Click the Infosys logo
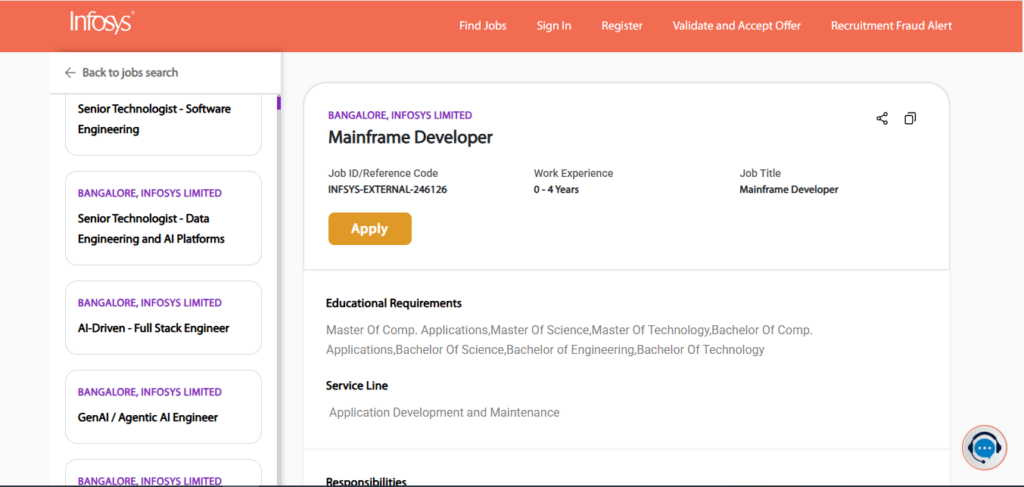1024x487 pixels. (102, 23)
